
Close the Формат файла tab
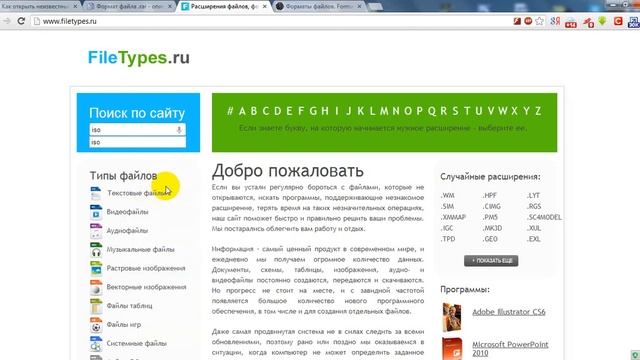click(x=170, y=7)
